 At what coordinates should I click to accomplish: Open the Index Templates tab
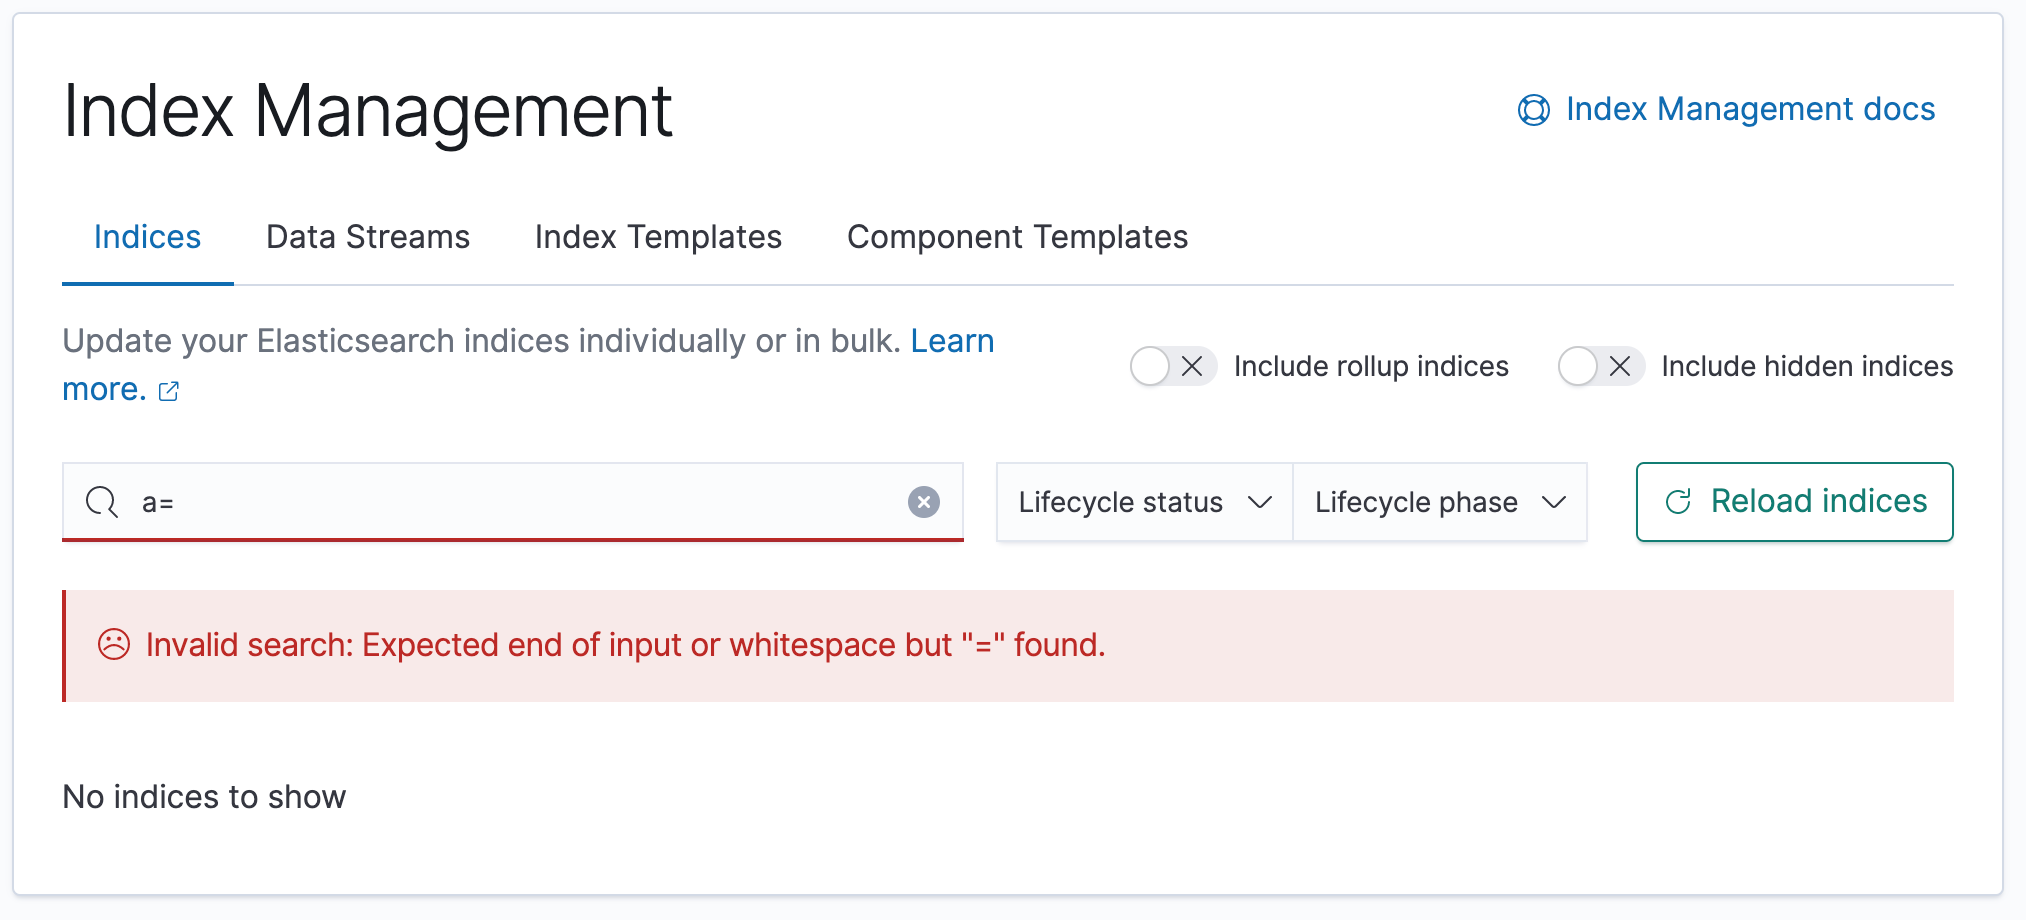(x=658, y=237)
